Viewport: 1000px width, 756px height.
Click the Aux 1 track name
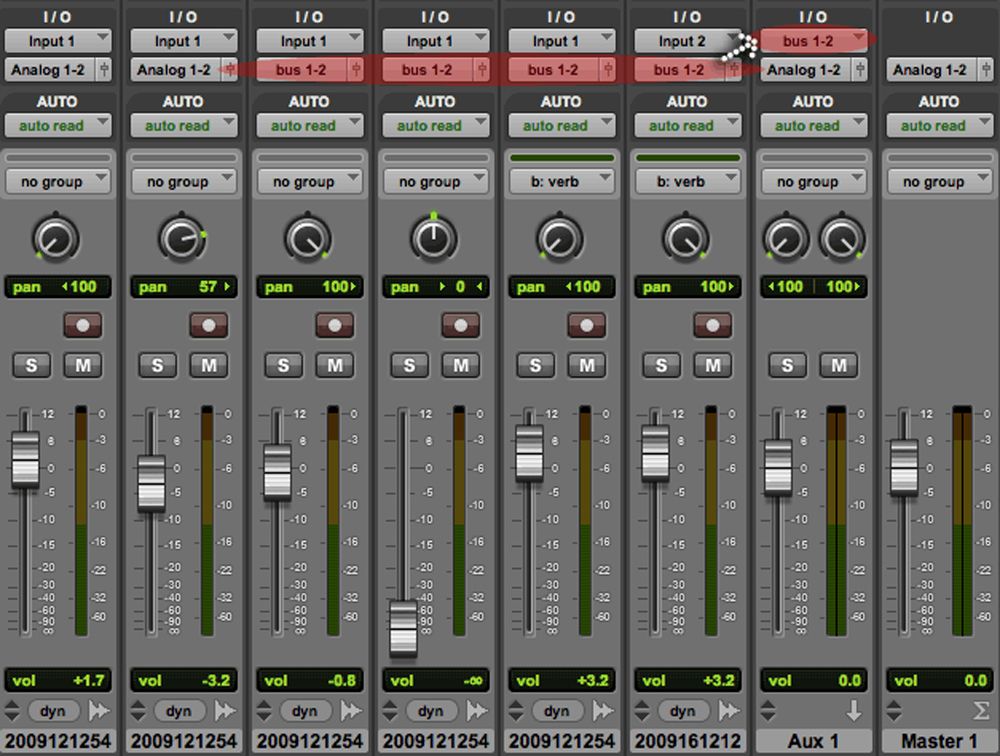click(x=814, y=738)
